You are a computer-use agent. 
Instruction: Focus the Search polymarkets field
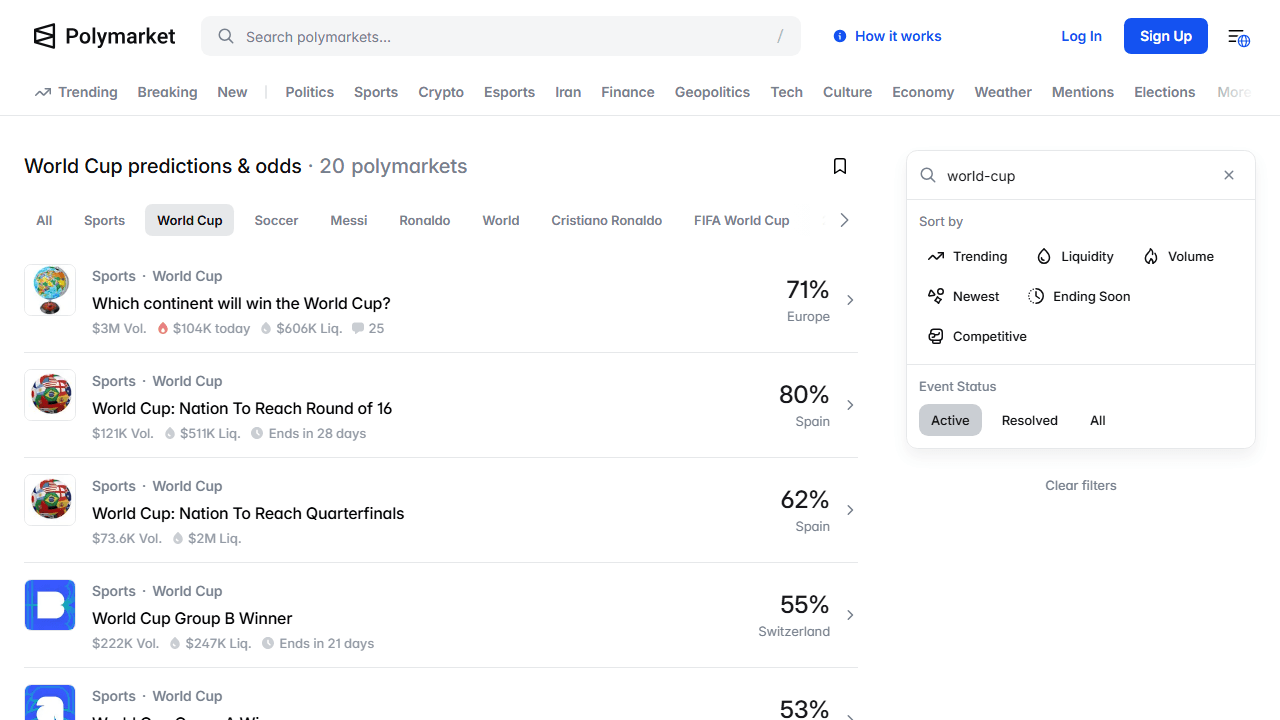(x=501, y=36)
